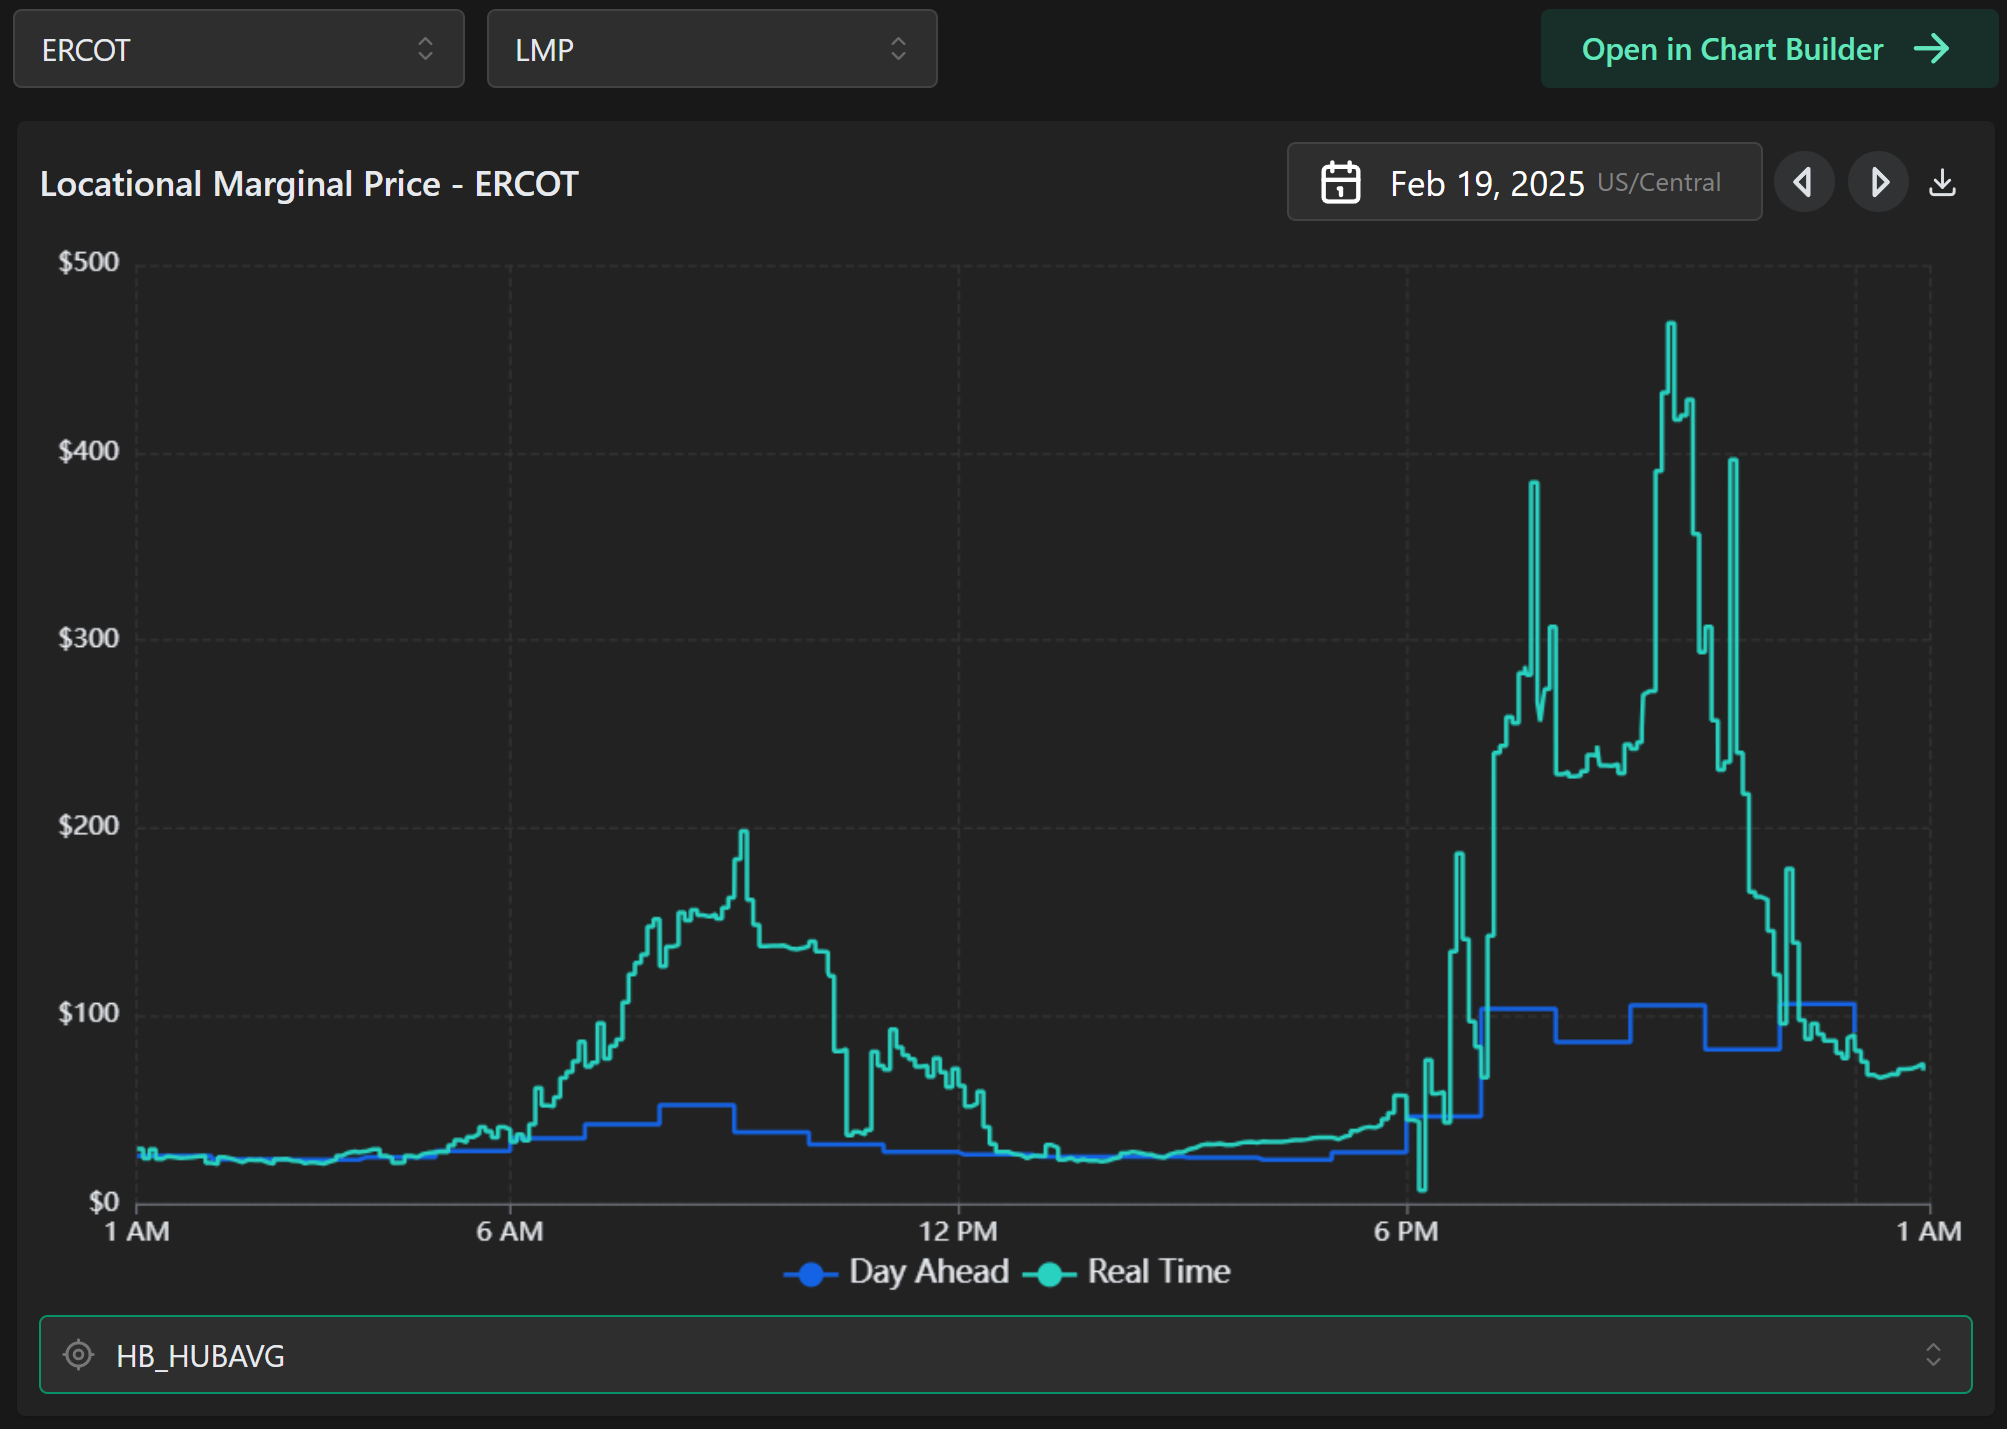
Task: Click arrow icon in Open in Chart Builder
Action: [x=1931, y=49]
